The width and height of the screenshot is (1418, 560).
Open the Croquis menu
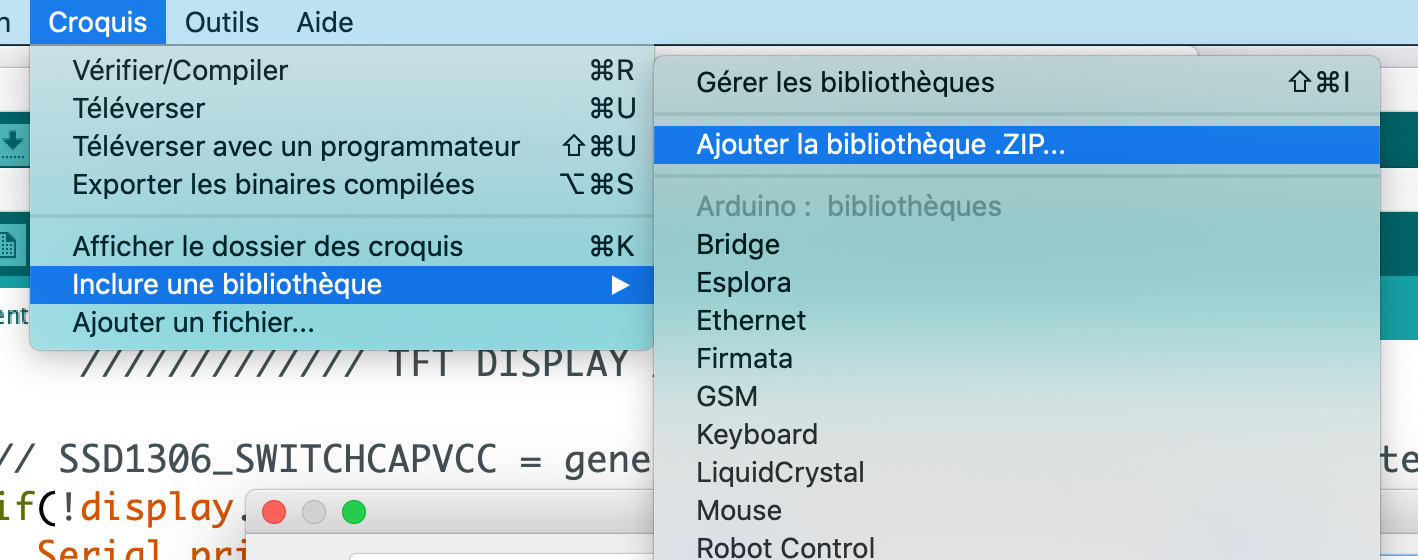coord(98,22)
